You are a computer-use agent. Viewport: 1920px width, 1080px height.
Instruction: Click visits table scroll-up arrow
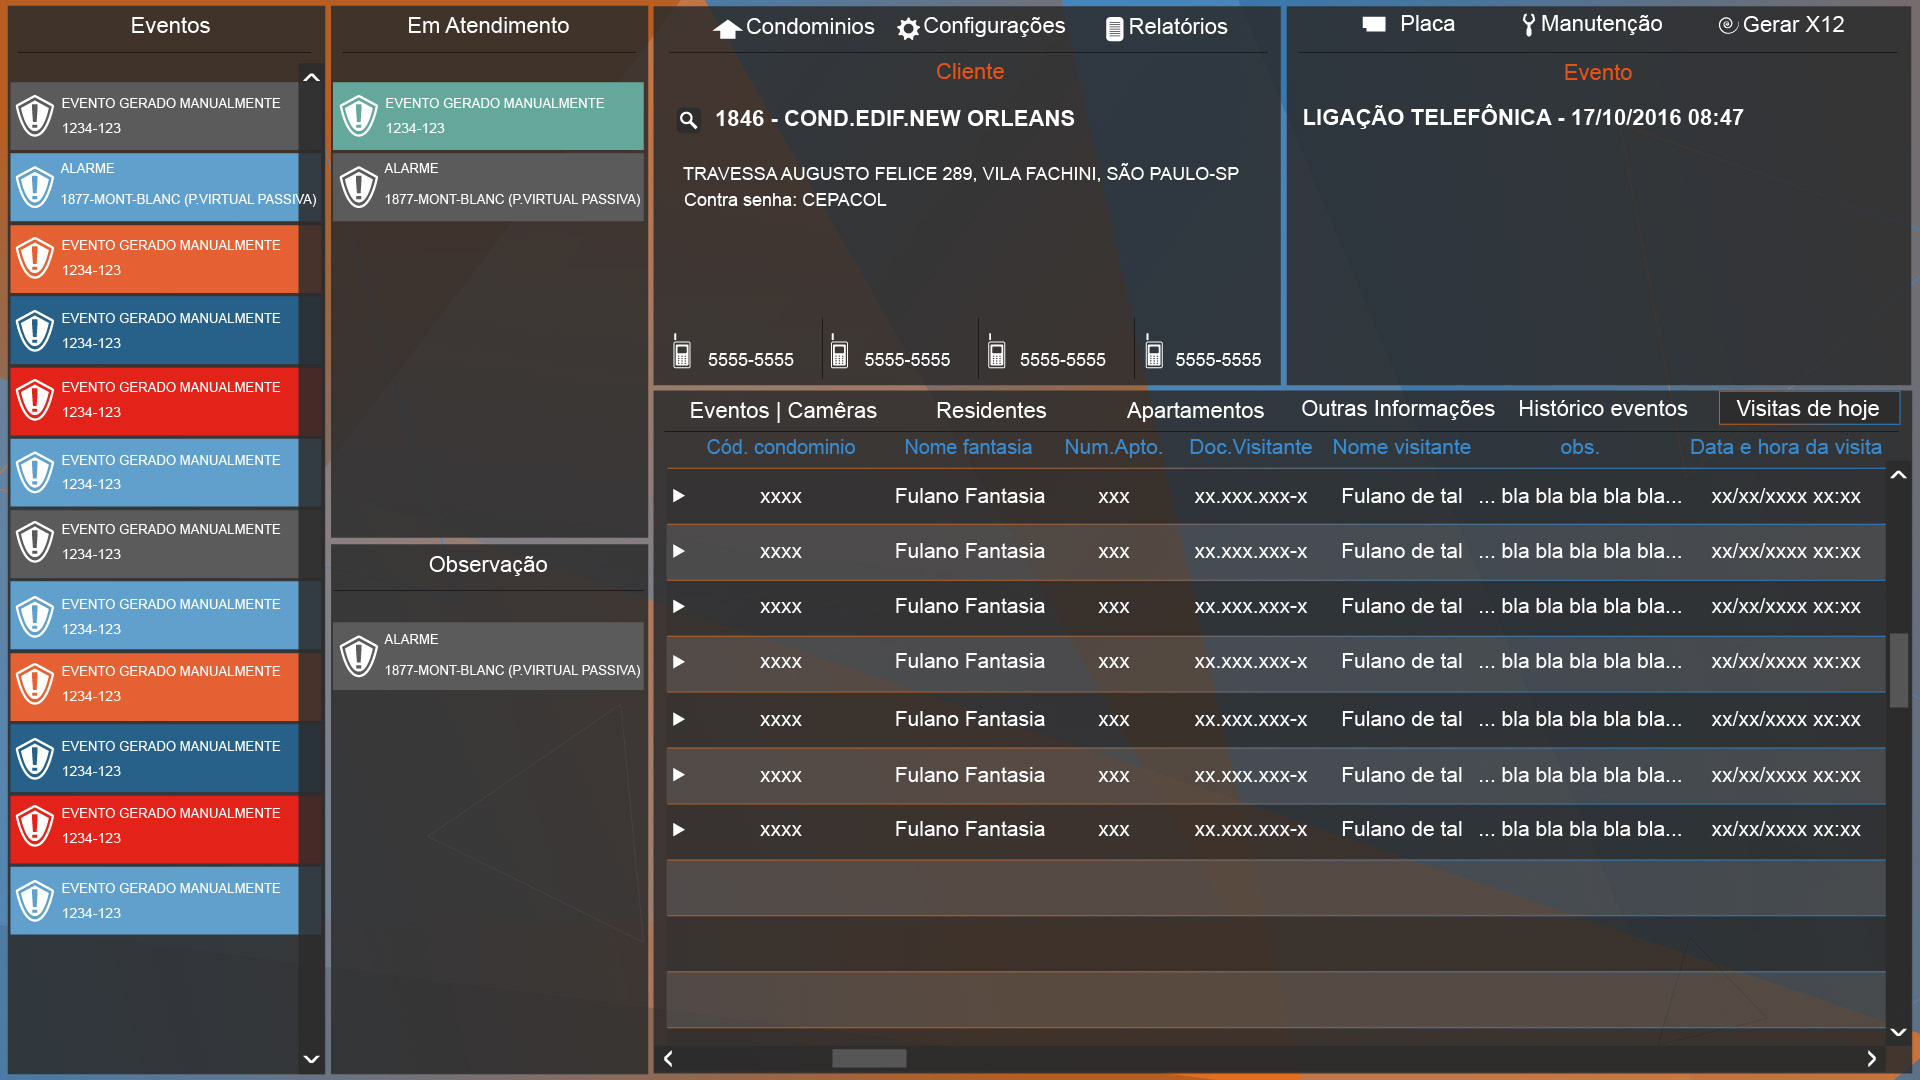click(x=1898, y=476)
